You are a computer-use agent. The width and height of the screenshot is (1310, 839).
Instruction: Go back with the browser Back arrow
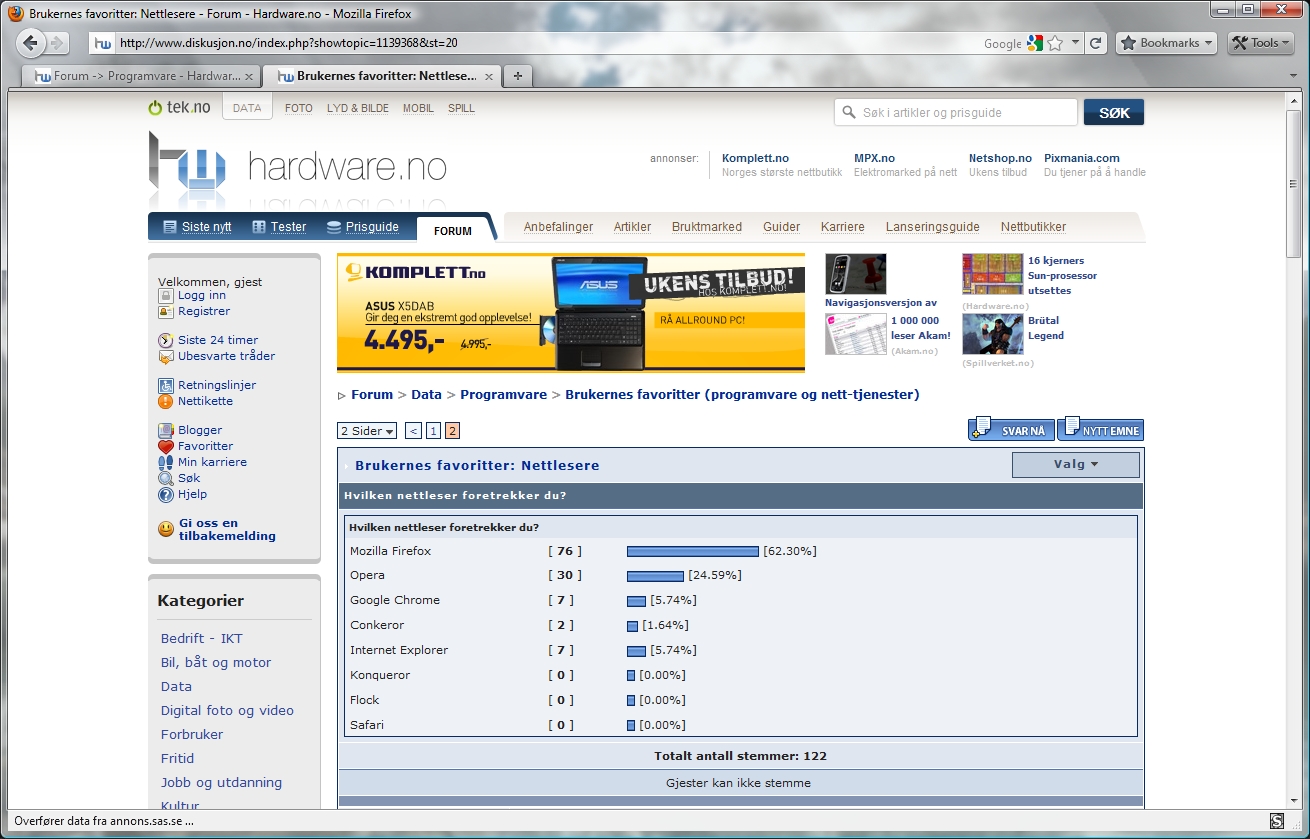coord(31,43)
